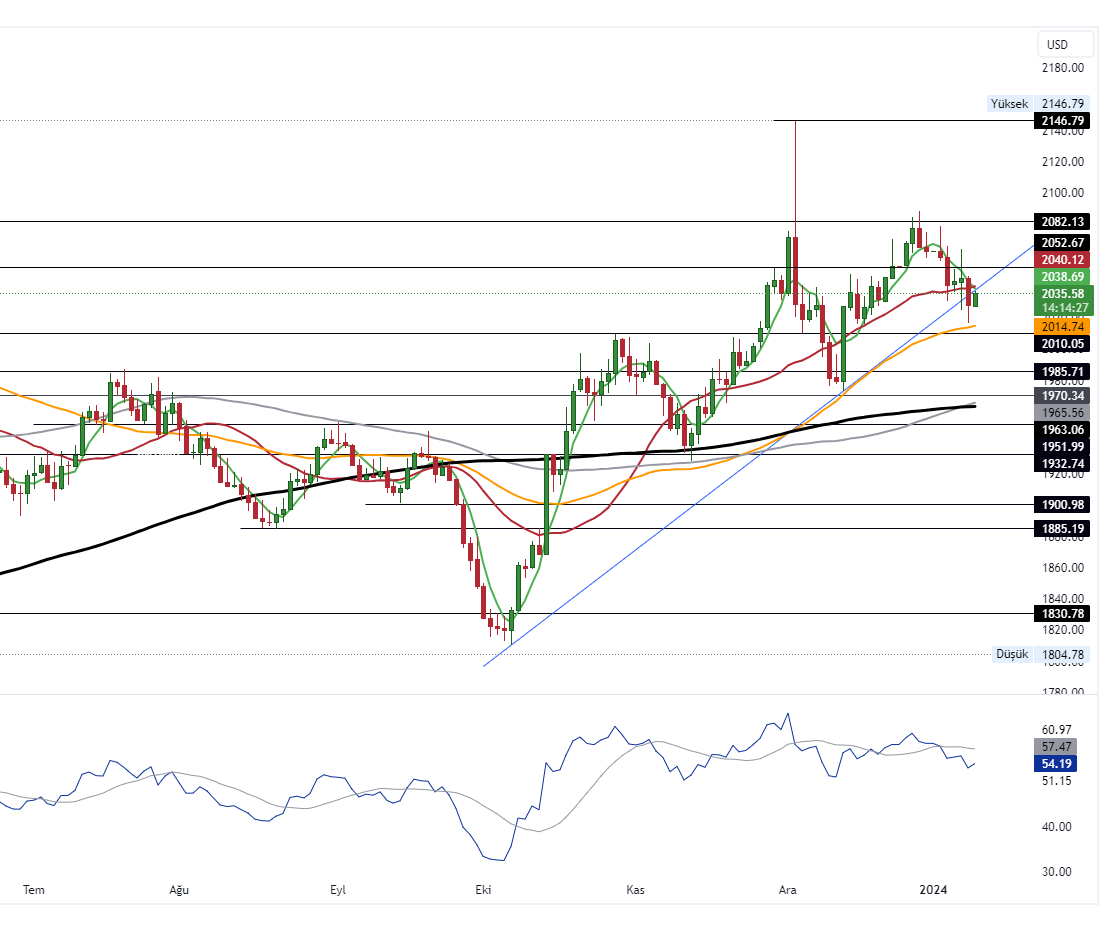
Task: Click the 1885.19 price level tag
Action: [x=1062, y=528]
